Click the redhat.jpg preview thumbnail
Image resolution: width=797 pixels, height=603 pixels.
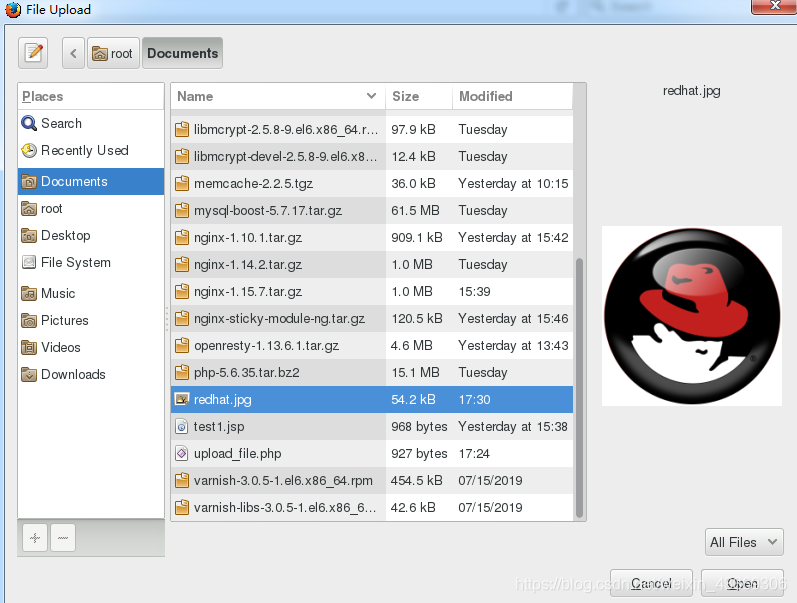click(692, 316)
